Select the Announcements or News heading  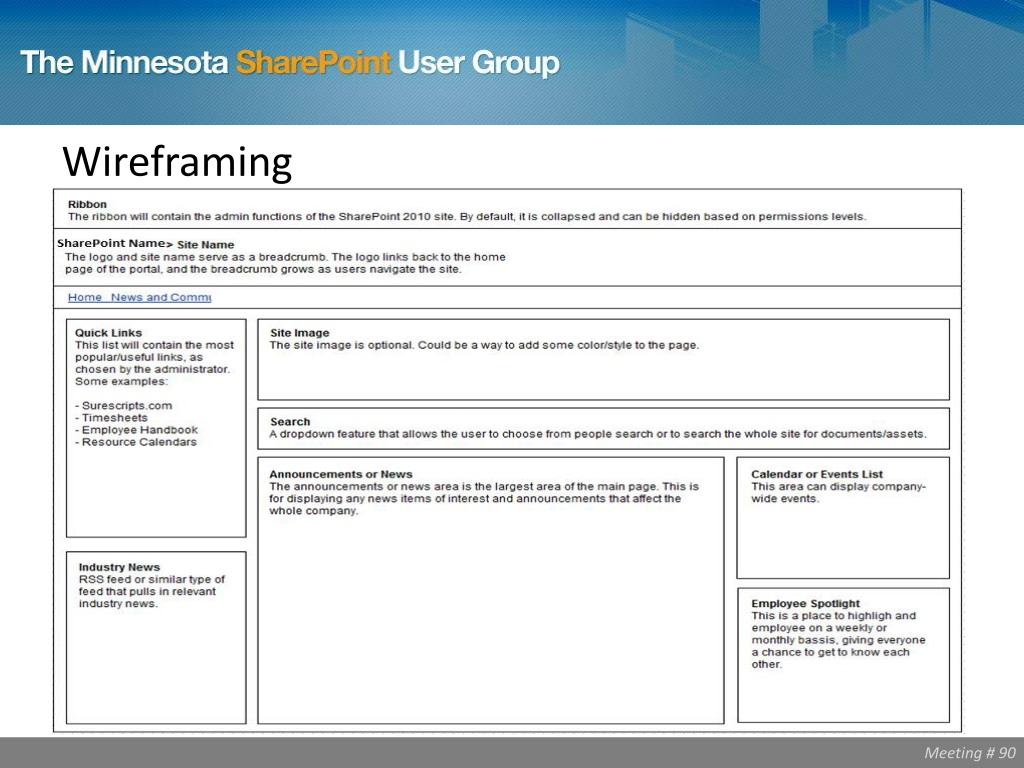(341, 474)
